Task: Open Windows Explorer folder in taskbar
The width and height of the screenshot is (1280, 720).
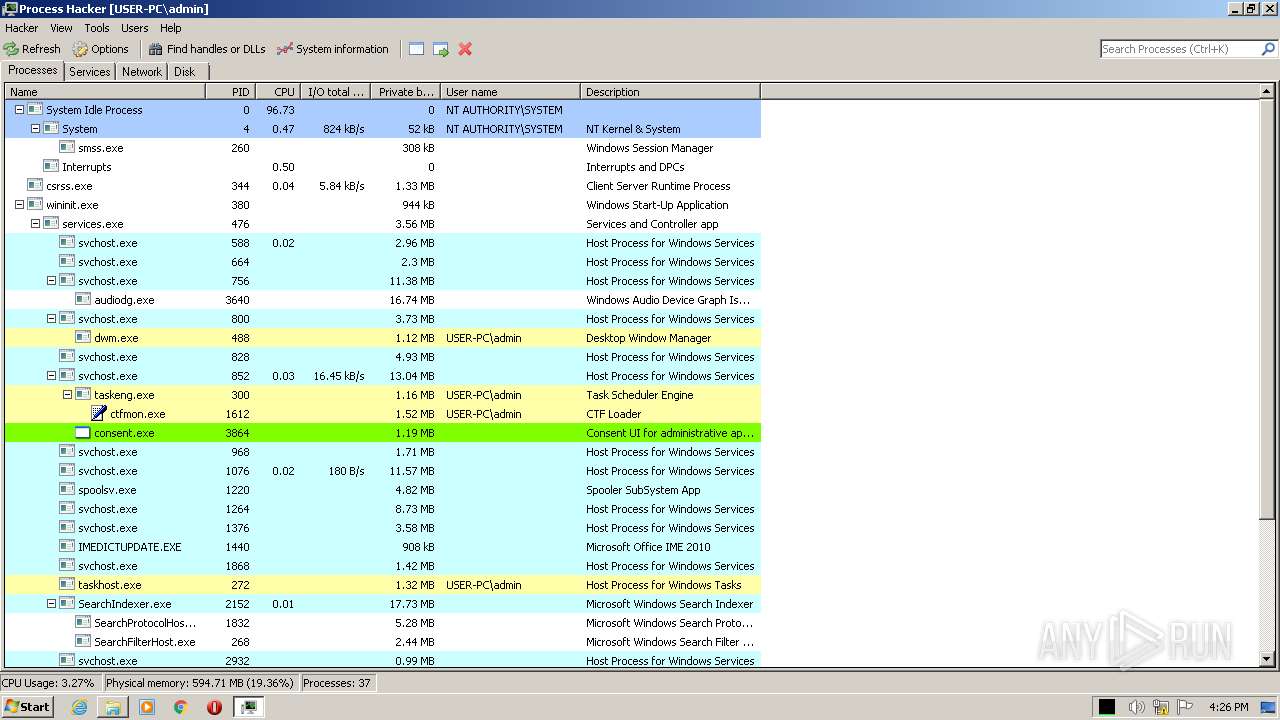Action: pyautogui.click(x=113, y=707)
